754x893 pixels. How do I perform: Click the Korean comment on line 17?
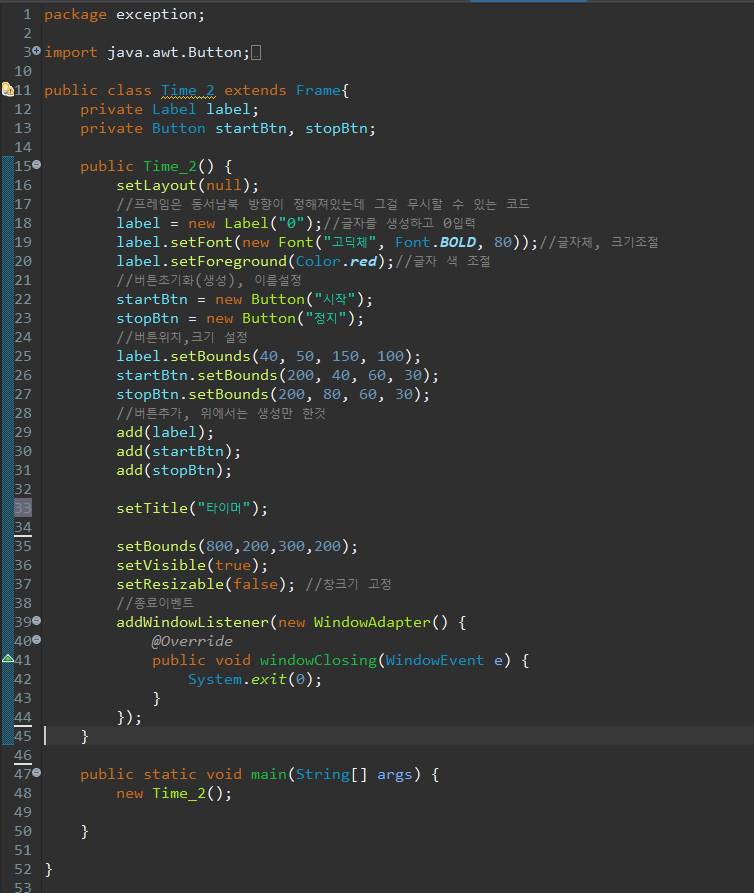[x=323, y=204]
